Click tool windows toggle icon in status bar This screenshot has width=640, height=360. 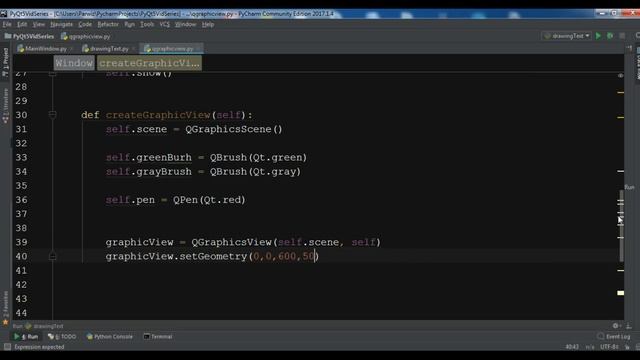[x=7, y=347]
